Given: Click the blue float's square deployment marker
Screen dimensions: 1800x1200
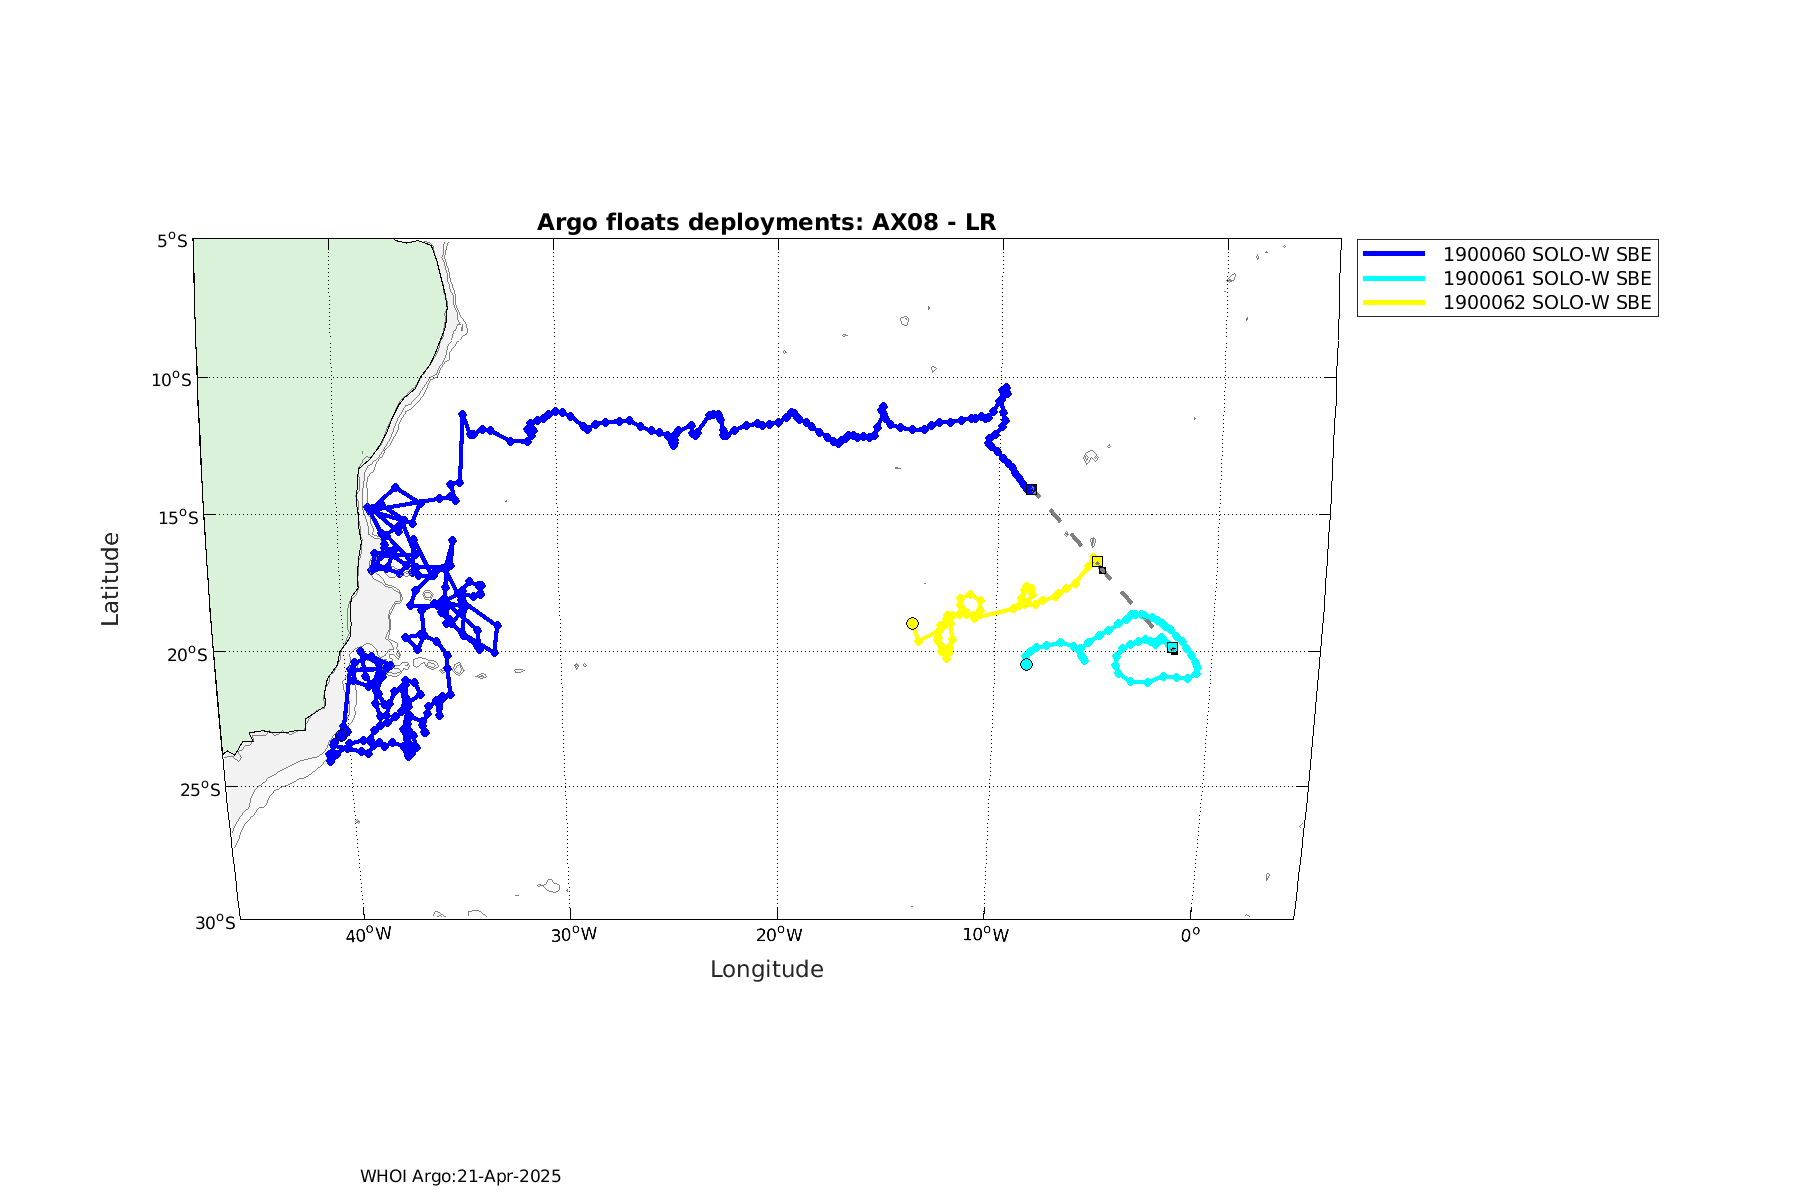Looking at the screenshot, I should point(1031,489).
